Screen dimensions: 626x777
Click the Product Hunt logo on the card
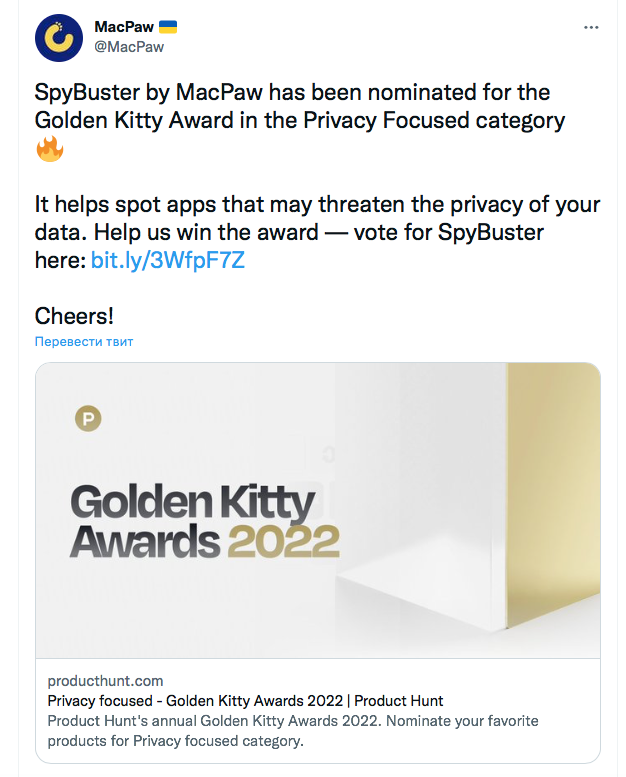89,418
